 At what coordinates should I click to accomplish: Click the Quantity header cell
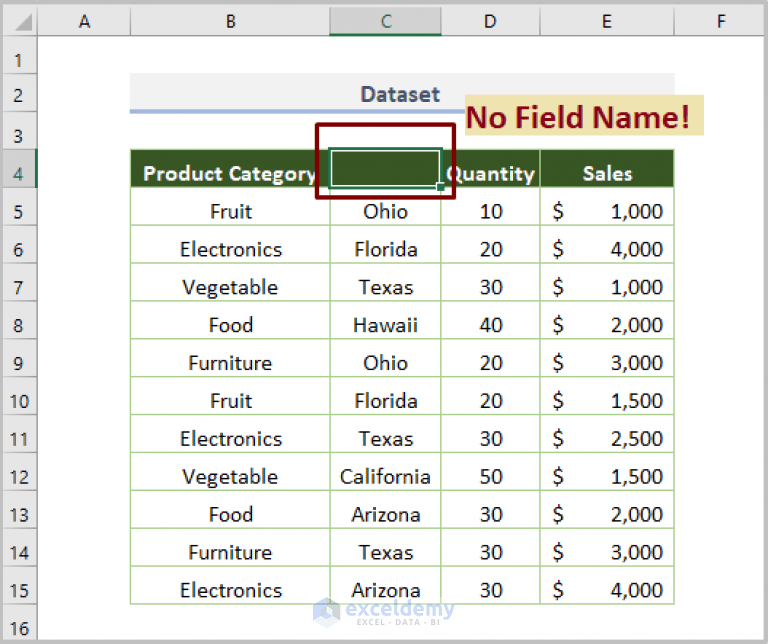490,169
